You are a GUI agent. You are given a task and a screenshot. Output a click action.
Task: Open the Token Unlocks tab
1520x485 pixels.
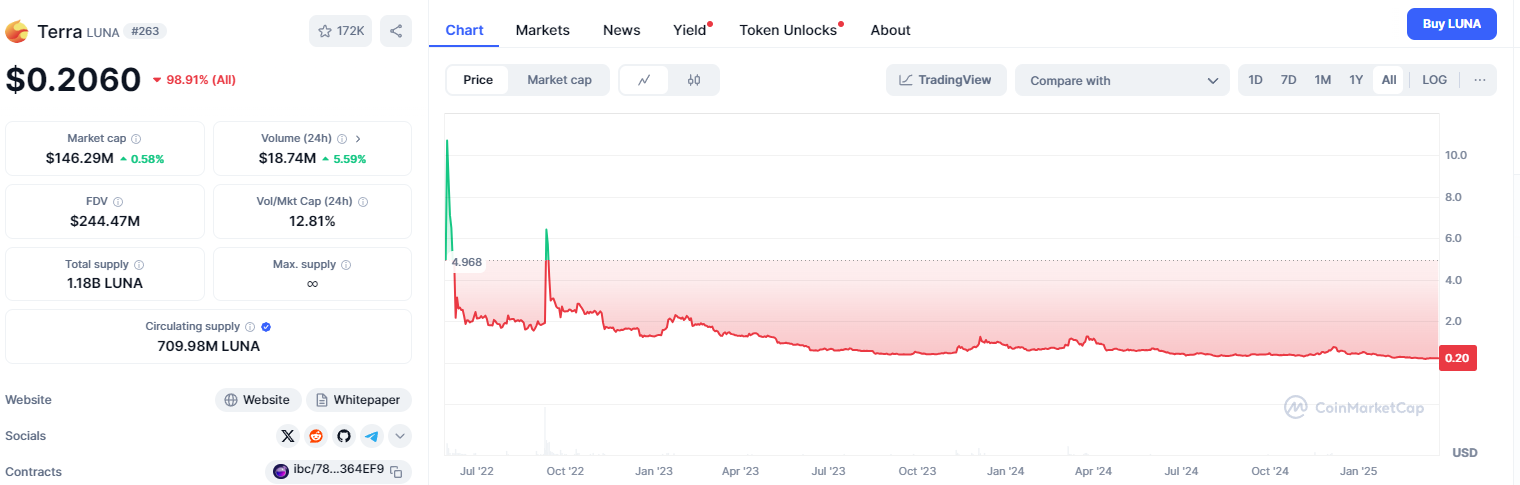[x=788, y=30]
